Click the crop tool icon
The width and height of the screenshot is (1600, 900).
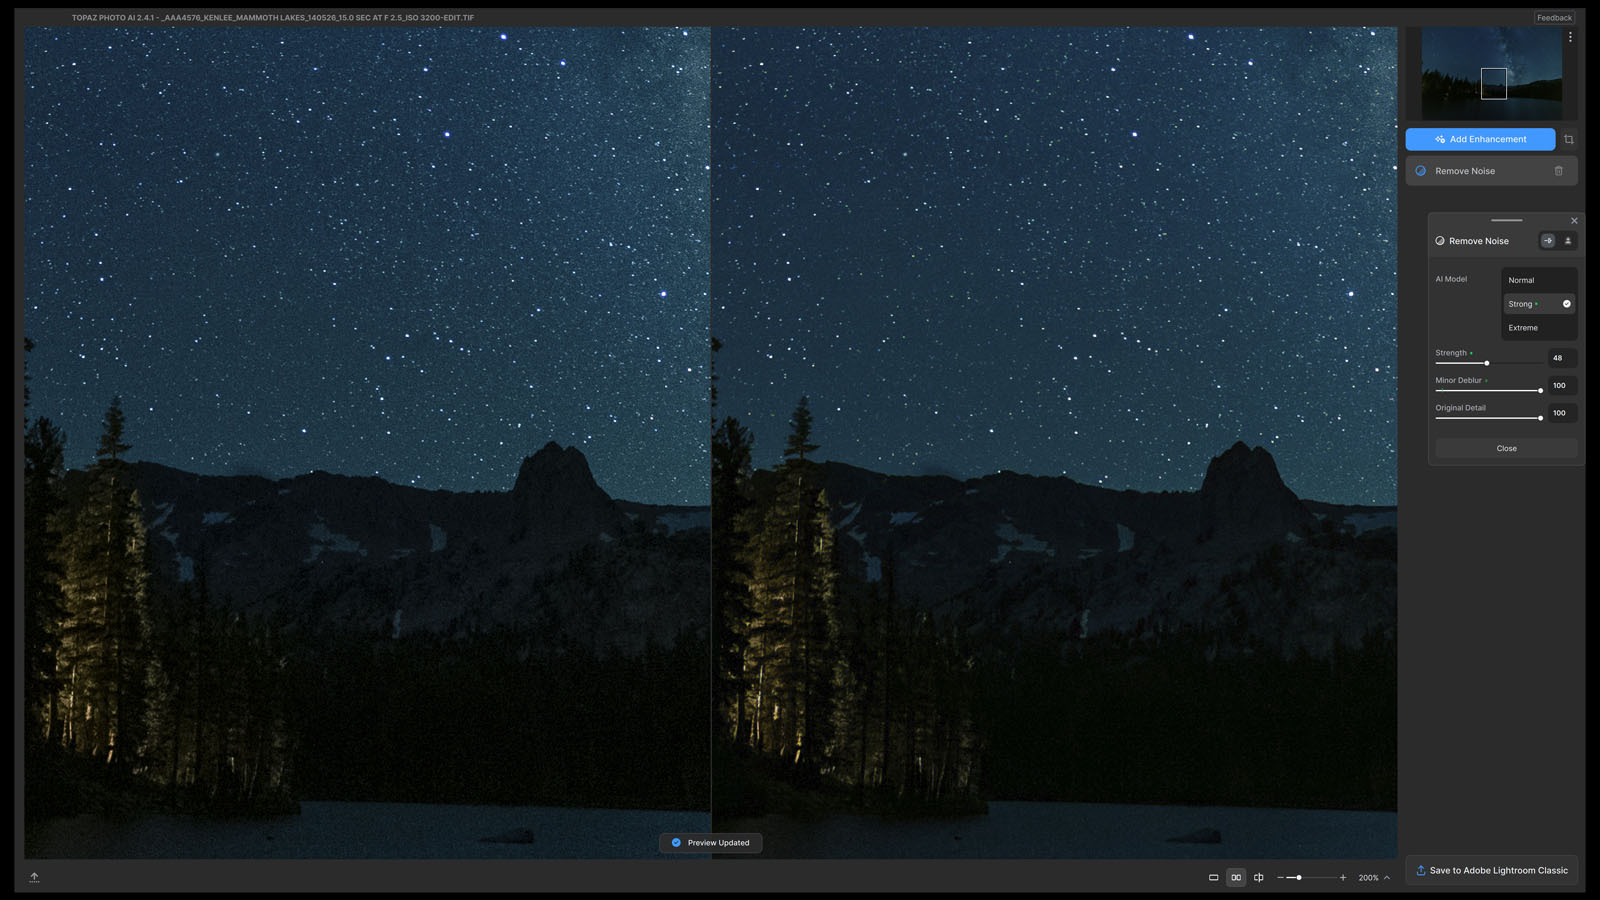(1568, 140)
